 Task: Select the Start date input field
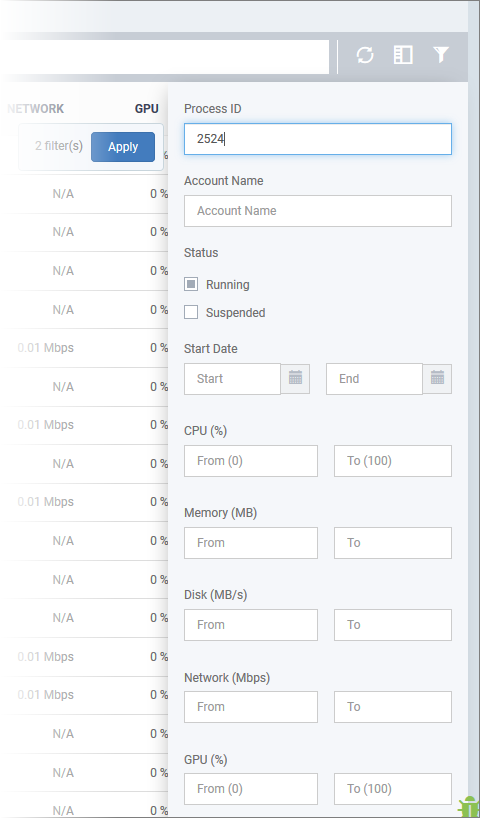click(232, 379)
